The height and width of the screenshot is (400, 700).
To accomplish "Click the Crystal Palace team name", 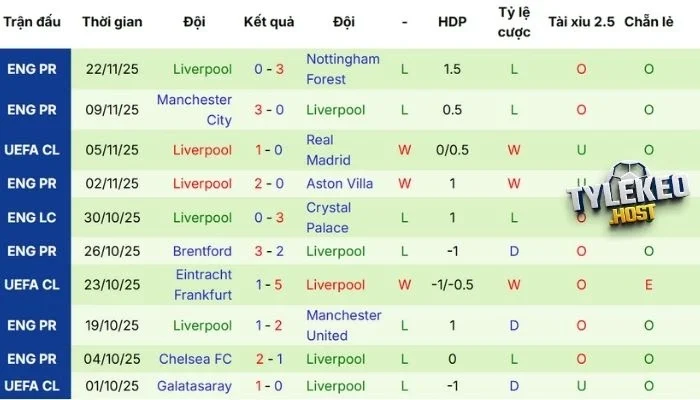I will pyautogui.click(x=328, y=217).
